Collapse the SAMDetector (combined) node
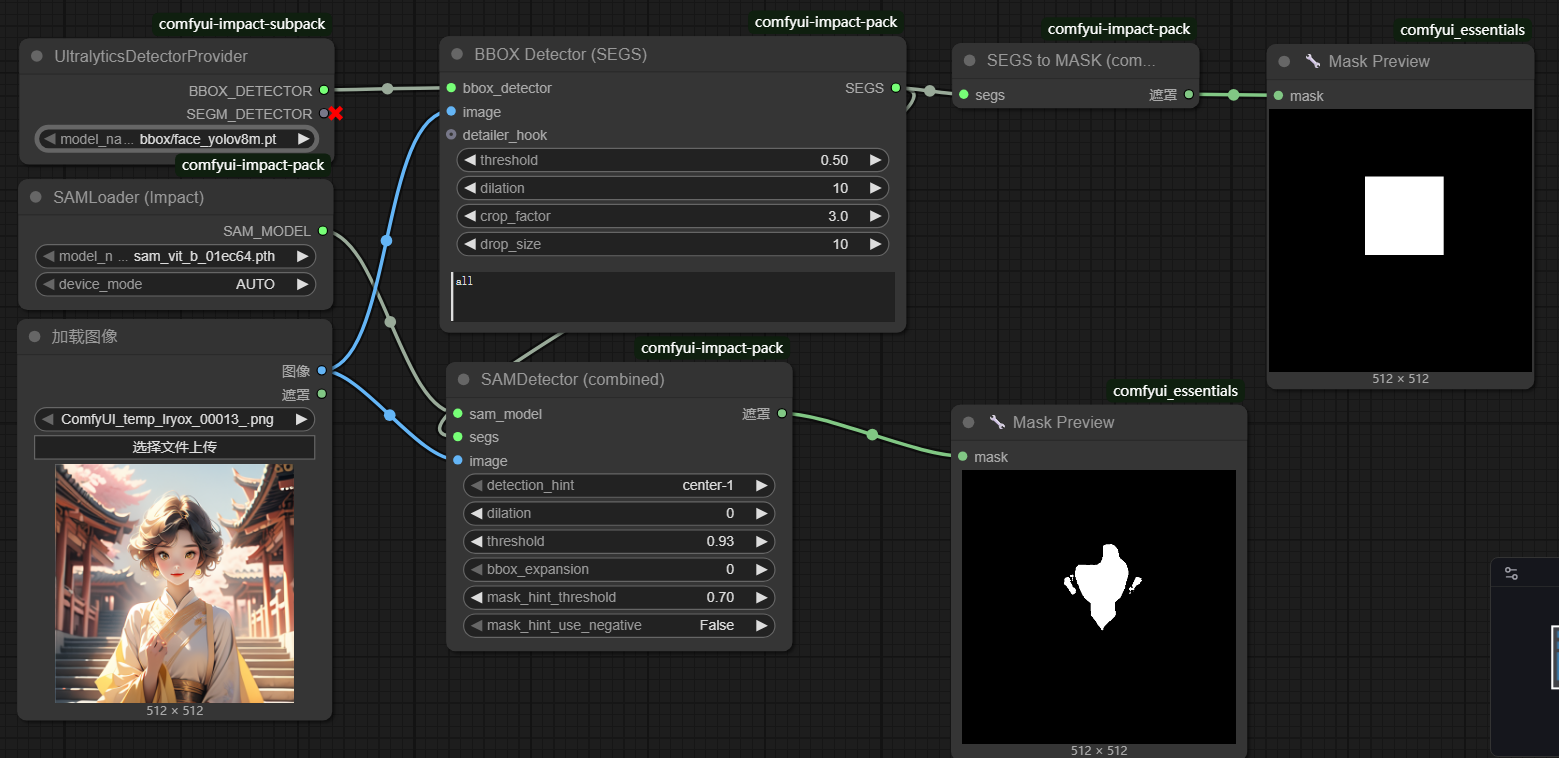 point(463,379)
